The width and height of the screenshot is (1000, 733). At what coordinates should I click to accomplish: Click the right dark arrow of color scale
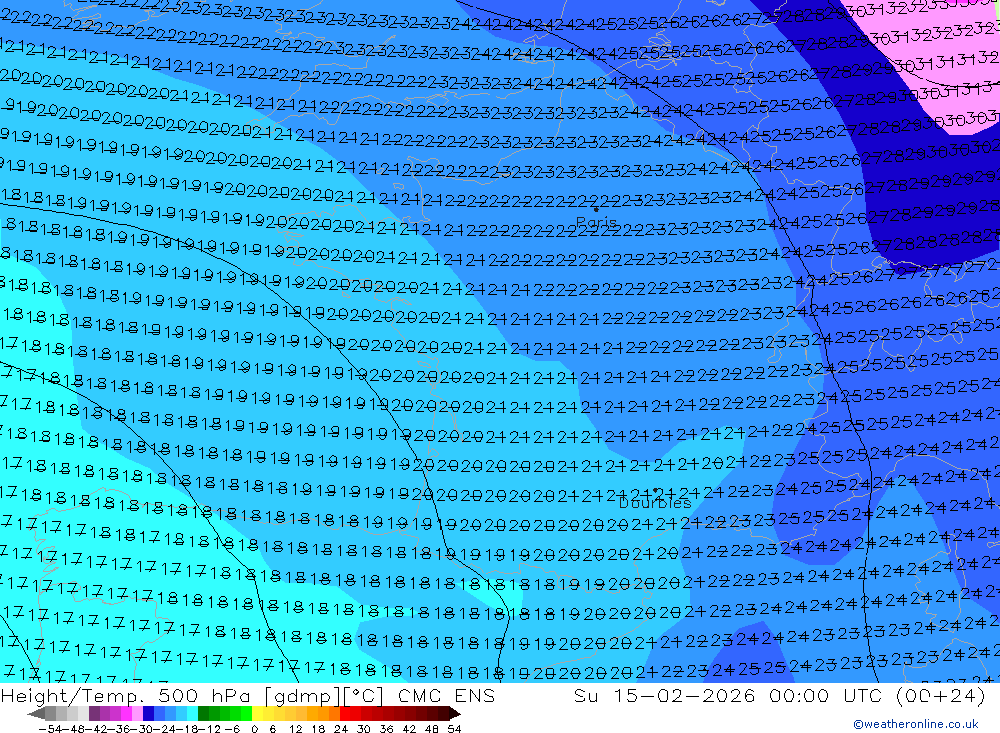click(454, 714)
